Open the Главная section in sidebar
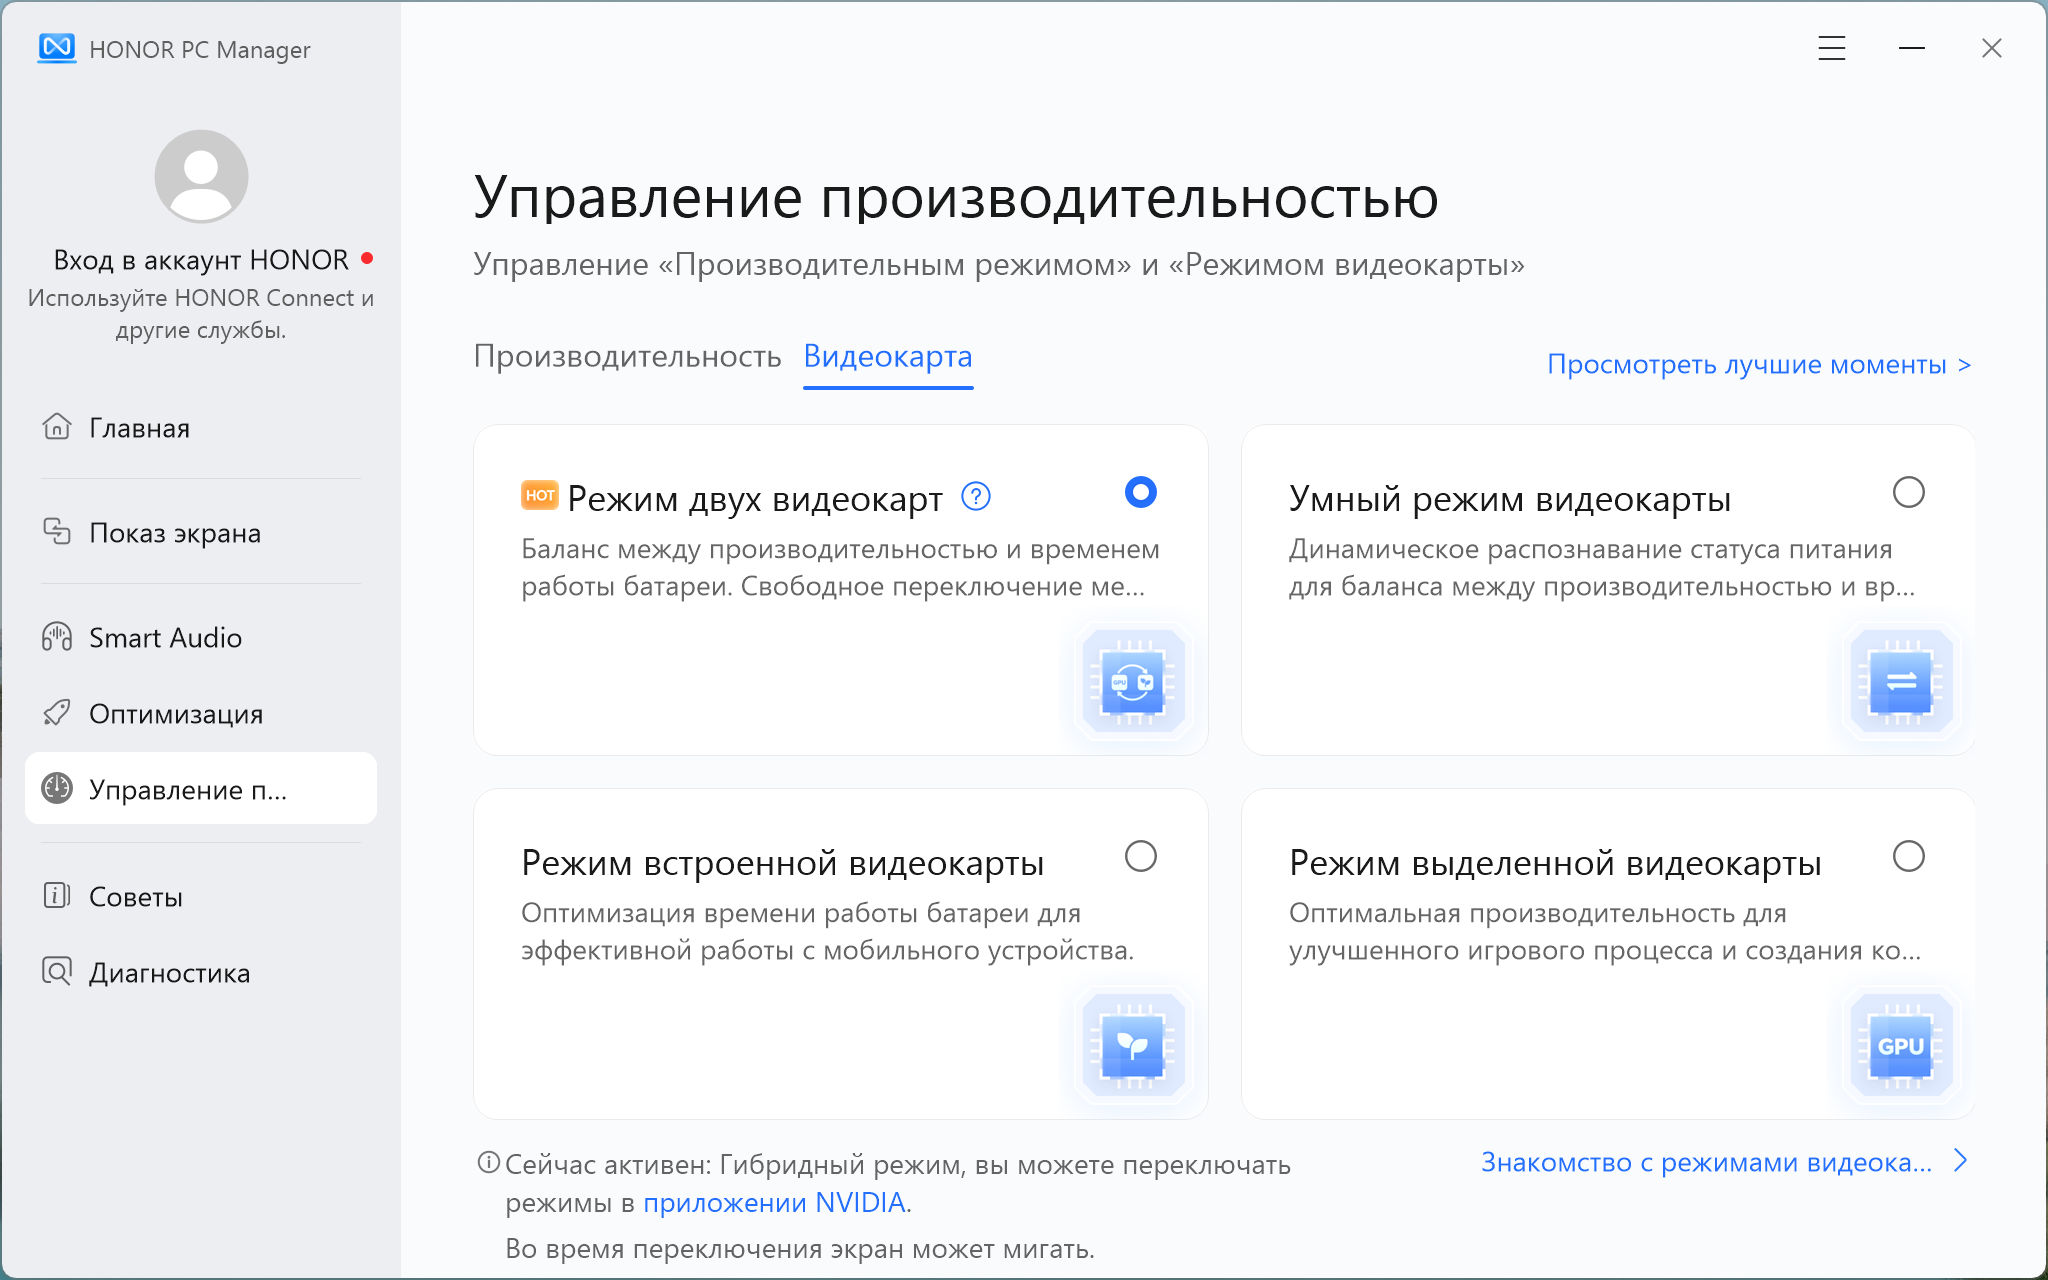Screen dimensions: 2048x1280 click(x=138, y=428)
